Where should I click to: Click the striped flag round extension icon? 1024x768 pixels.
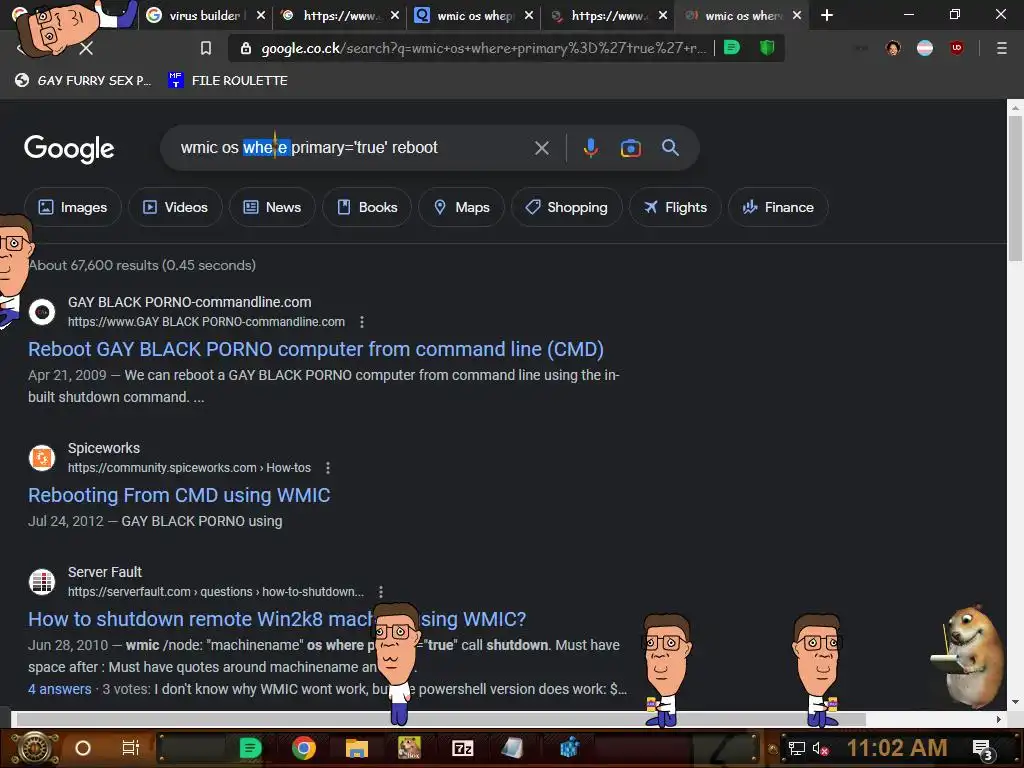pos(925,48)
